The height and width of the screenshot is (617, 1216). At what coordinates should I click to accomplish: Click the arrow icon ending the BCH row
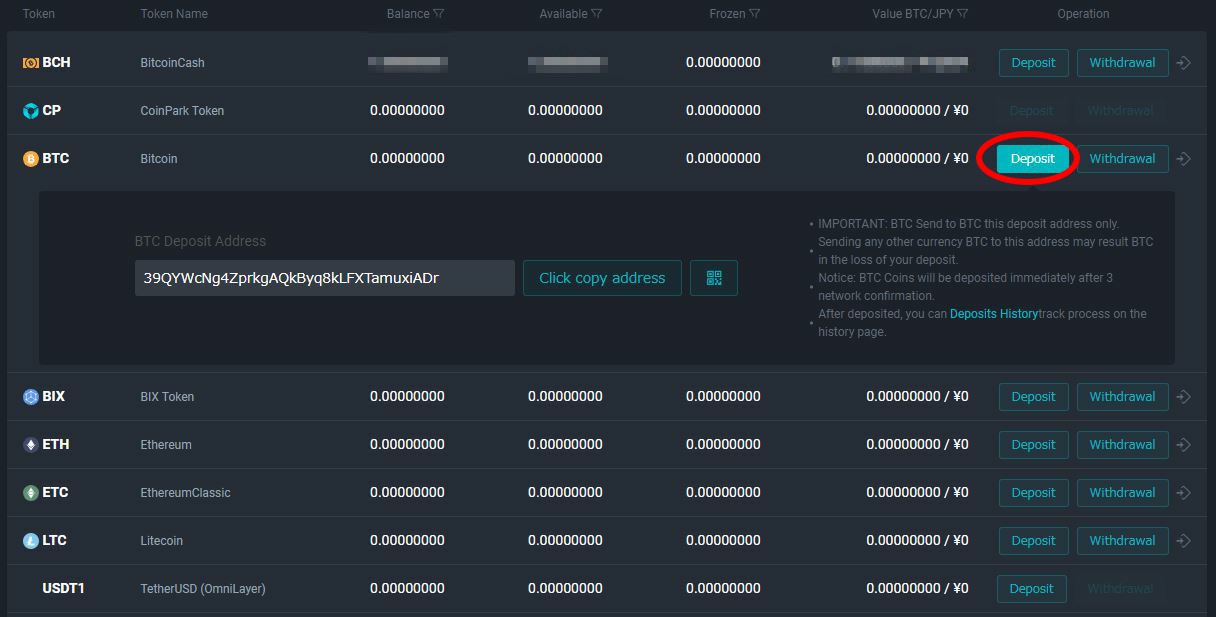[1184, 63]
